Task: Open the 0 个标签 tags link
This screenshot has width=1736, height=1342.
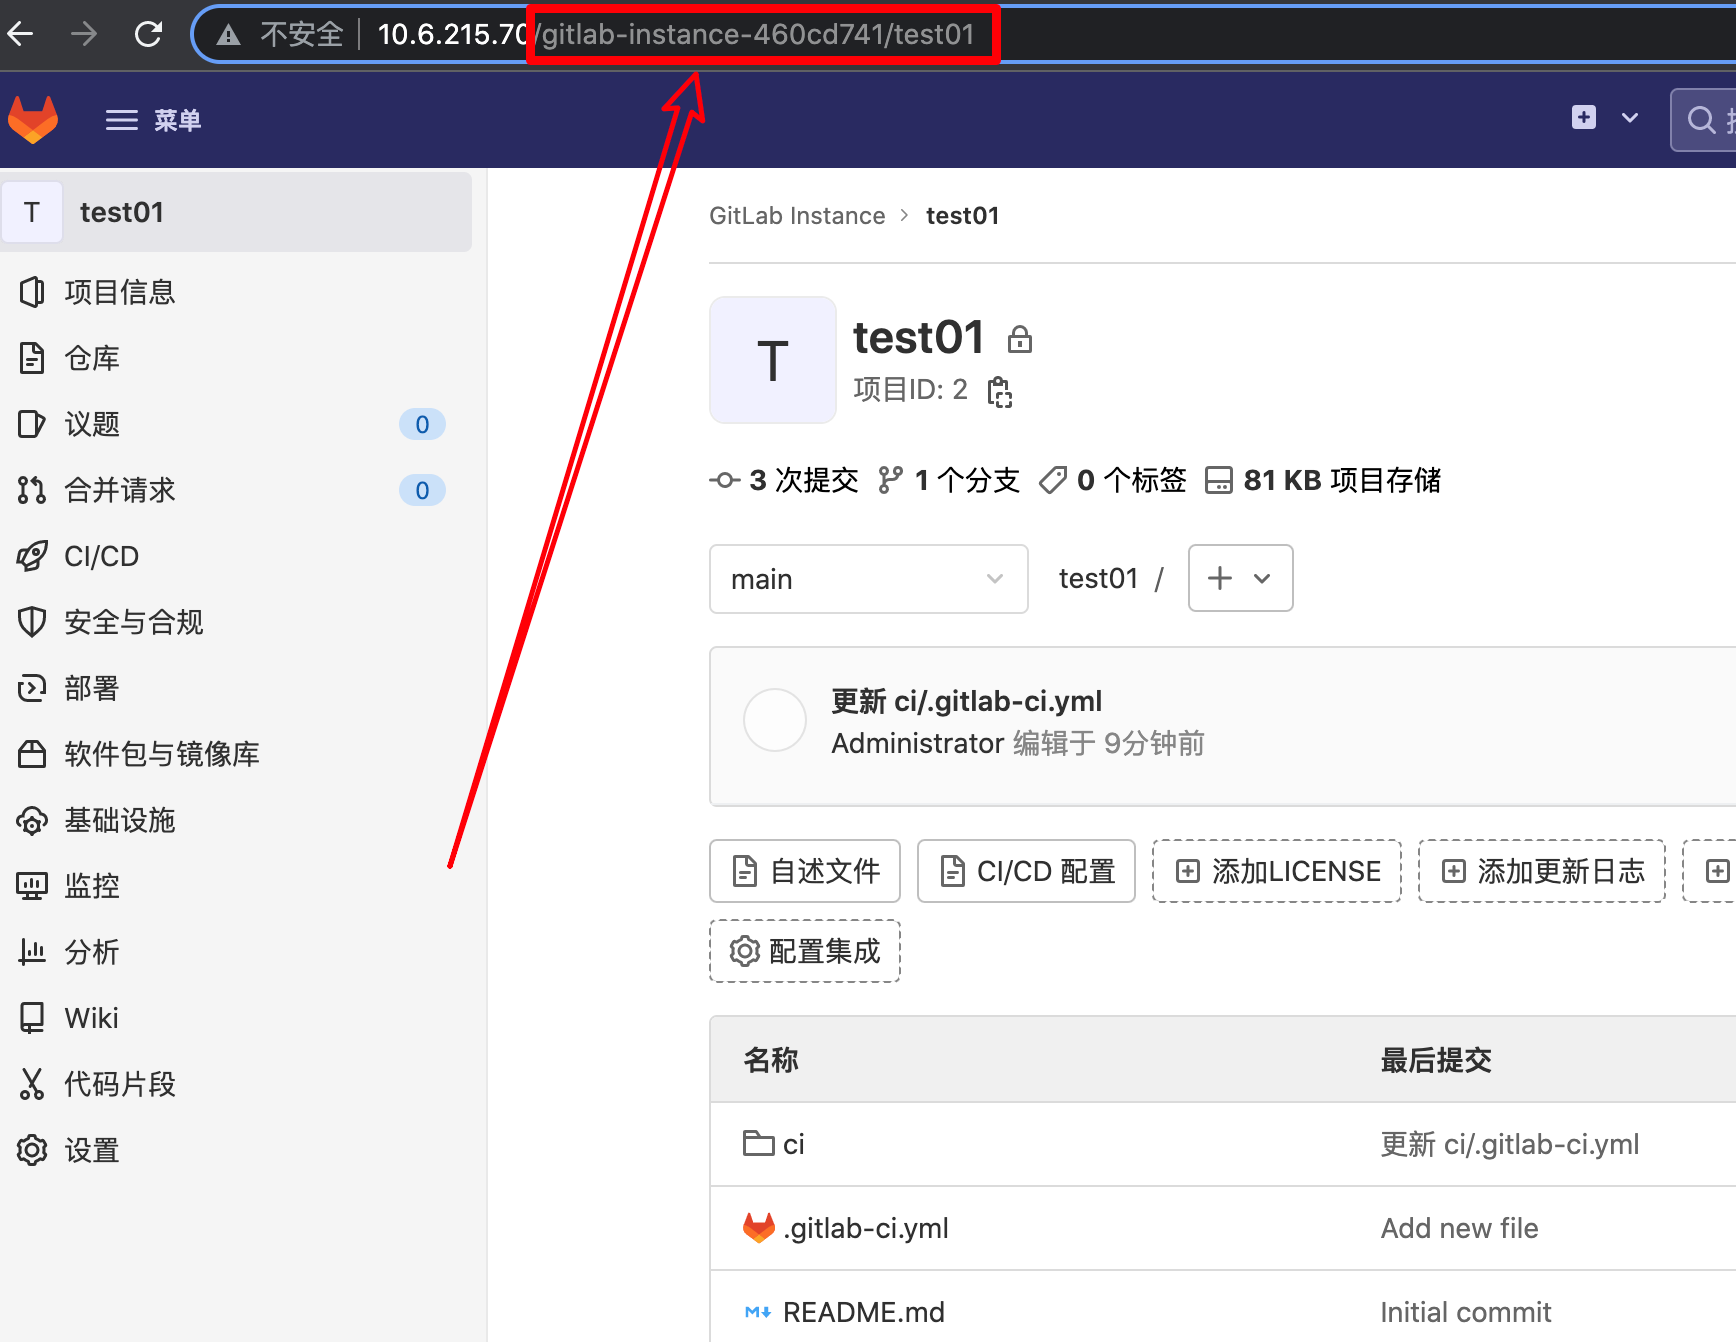Action: [1112, 480]
